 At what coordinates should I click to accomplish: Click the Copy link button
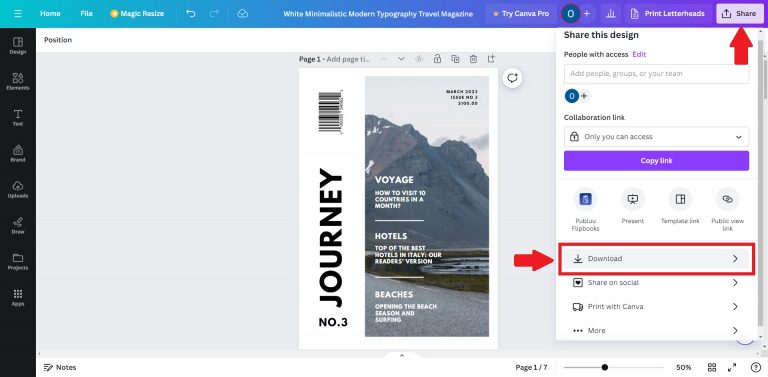[656, 161]
